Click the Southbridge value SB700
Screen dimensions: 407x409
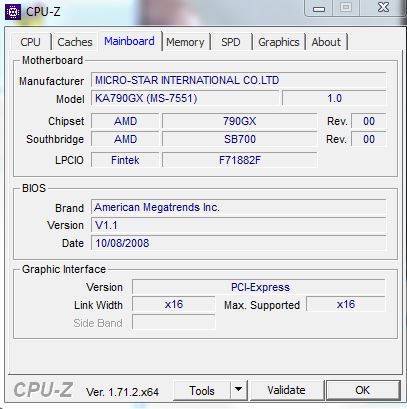click(x=240, y=139)
